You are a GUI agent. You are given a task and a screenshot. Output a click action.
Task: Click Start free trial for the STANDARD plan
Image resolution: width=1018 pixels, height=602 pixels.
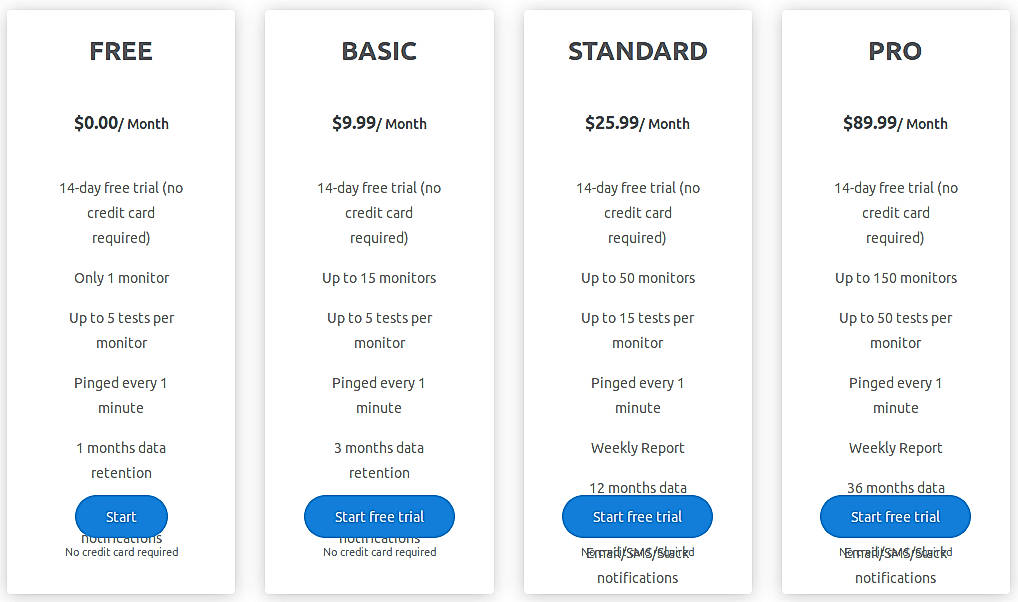coord(637,516)
